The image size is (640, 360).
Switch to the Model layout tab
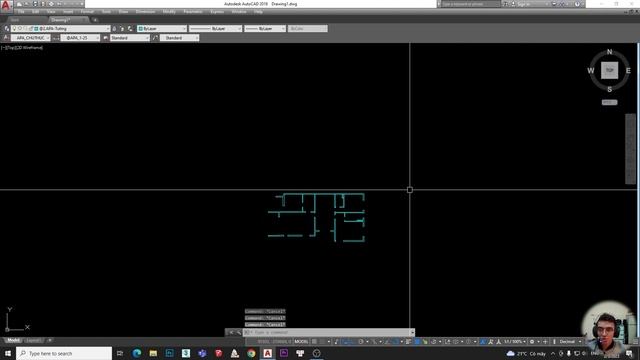pos(13,340)
